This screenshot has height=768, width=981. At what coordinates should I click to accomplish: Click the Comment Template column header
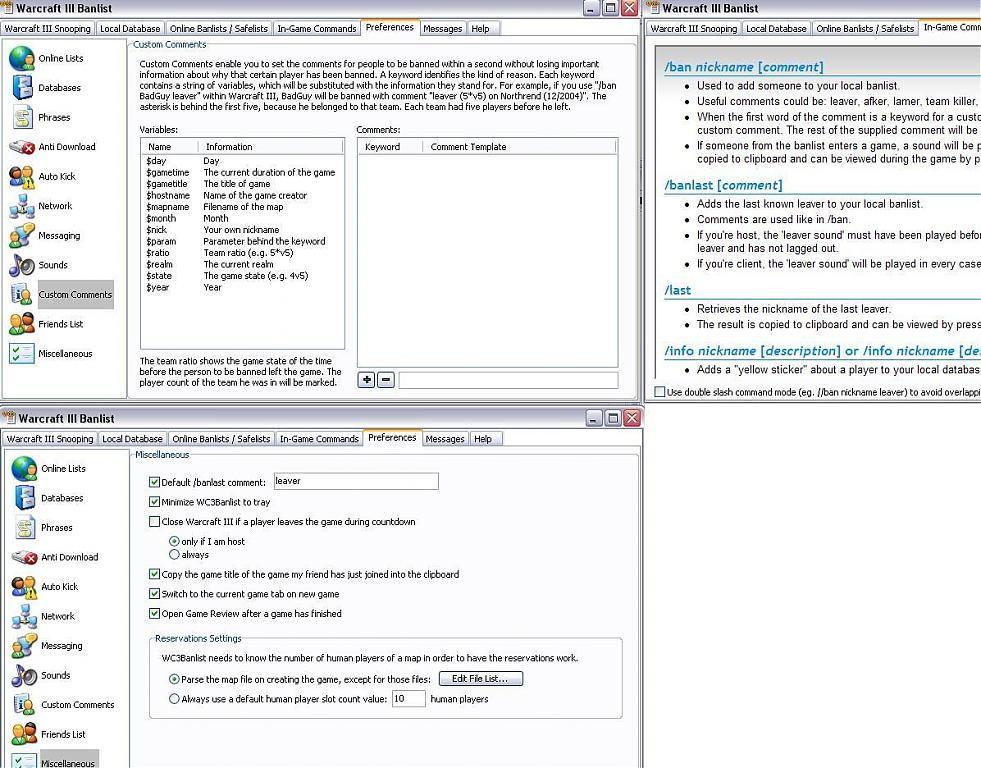tap(520, 147)
